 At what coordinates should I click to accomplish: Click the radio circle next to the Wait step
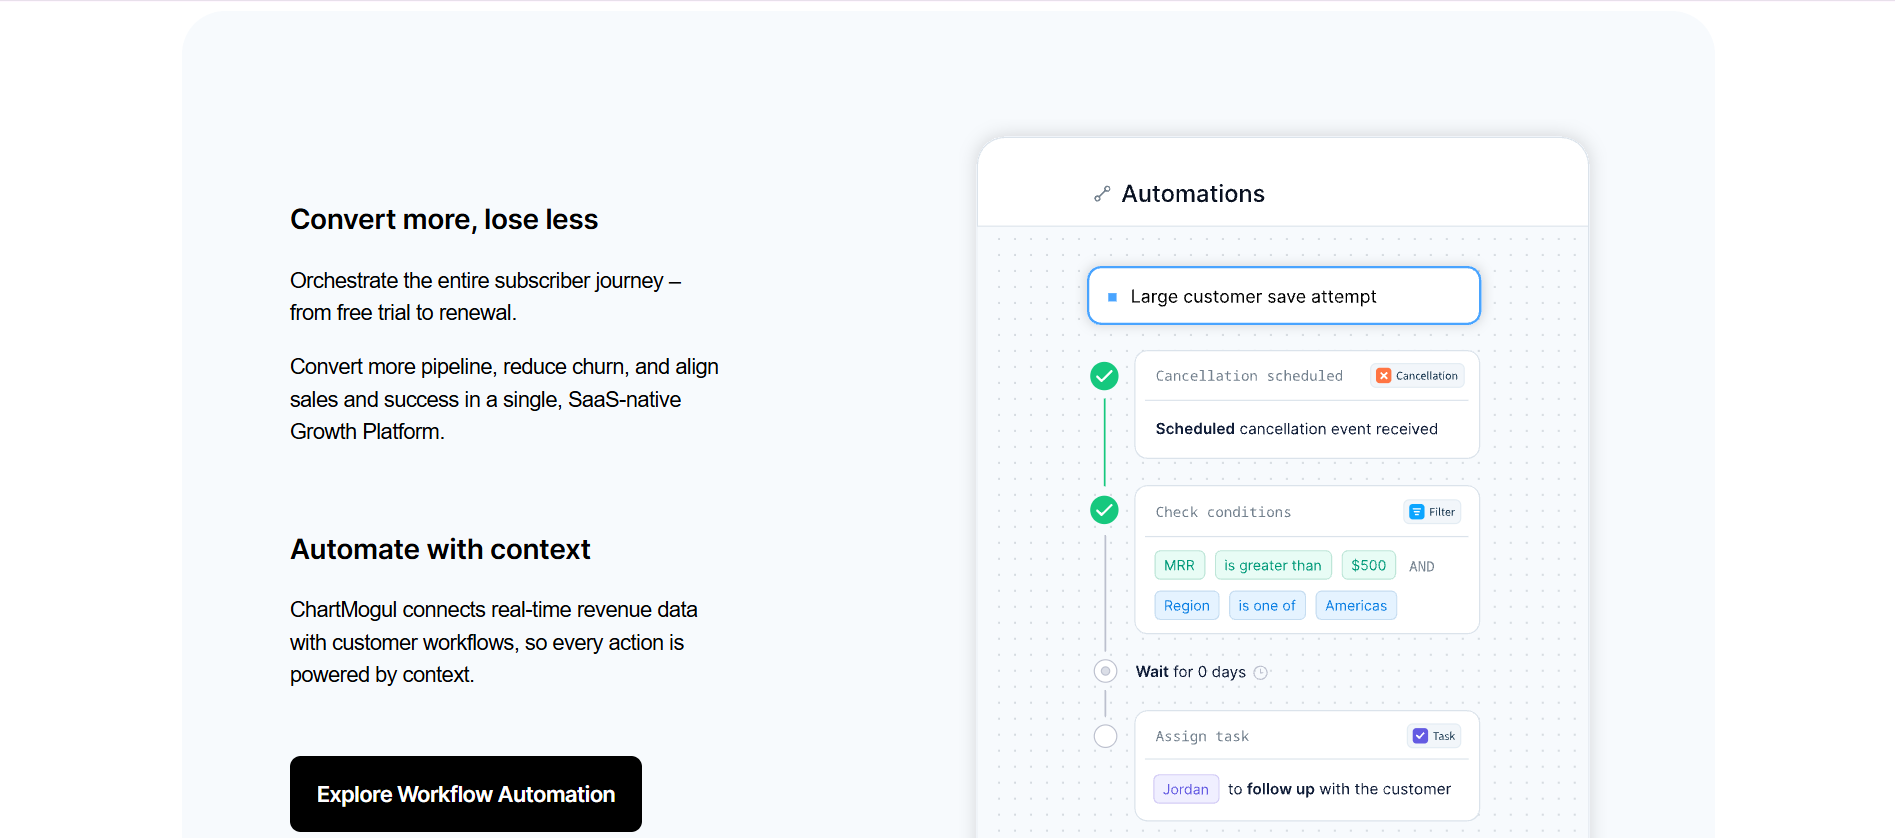(1105, 670)
